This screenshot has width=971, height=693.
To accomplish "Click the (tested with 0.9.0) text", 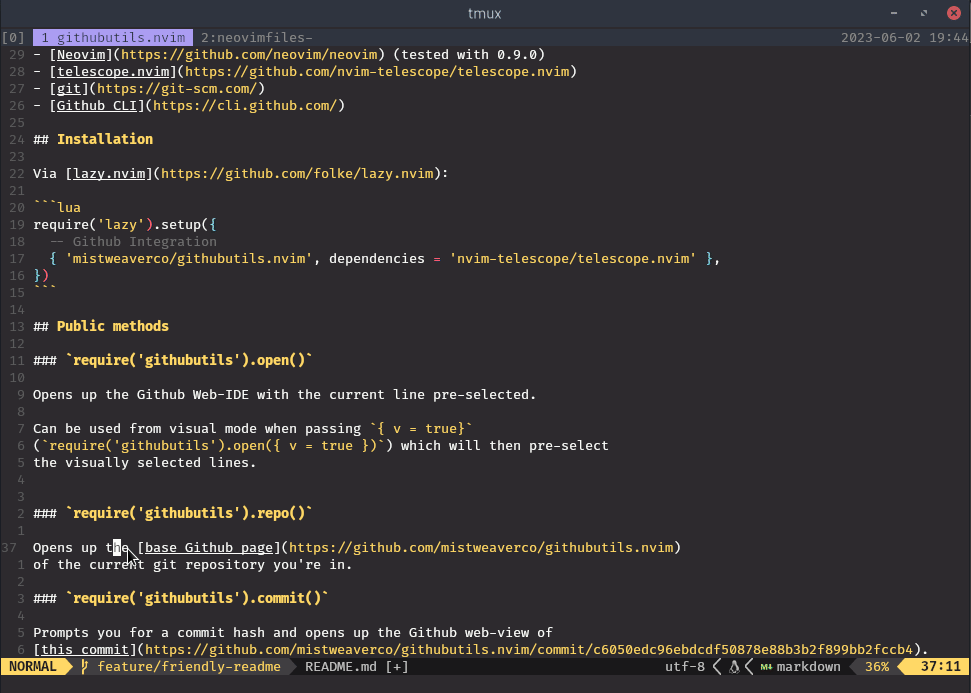I will coord(469,54).
